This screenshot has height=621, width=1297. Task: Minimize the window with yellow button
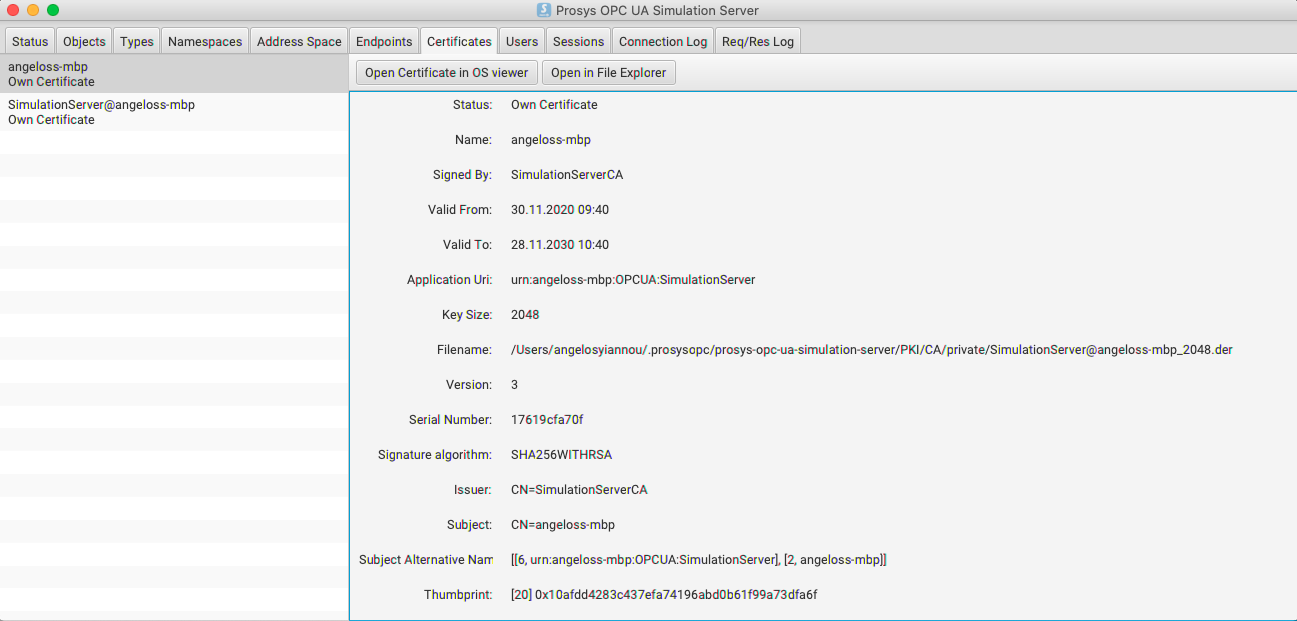click(x=33, y=10)
